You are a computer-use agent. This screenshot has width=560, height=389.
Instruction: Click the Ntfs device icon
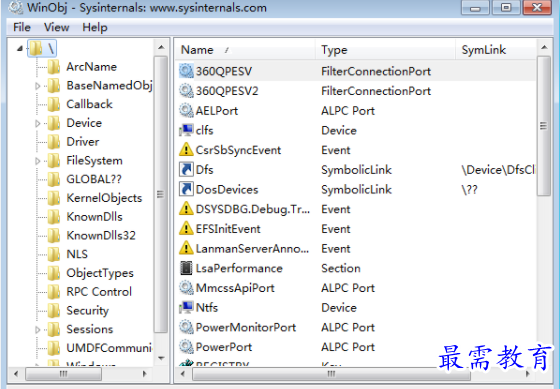coord(186,307)
